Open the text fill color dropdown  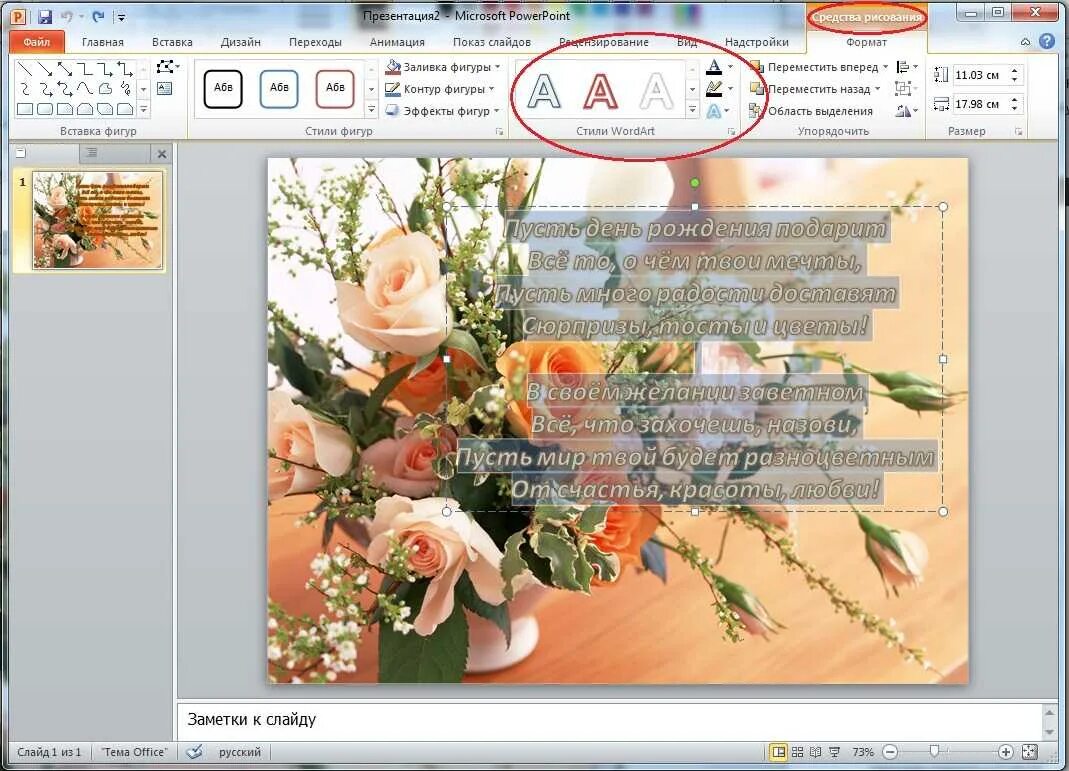click(x=731, y=67)
